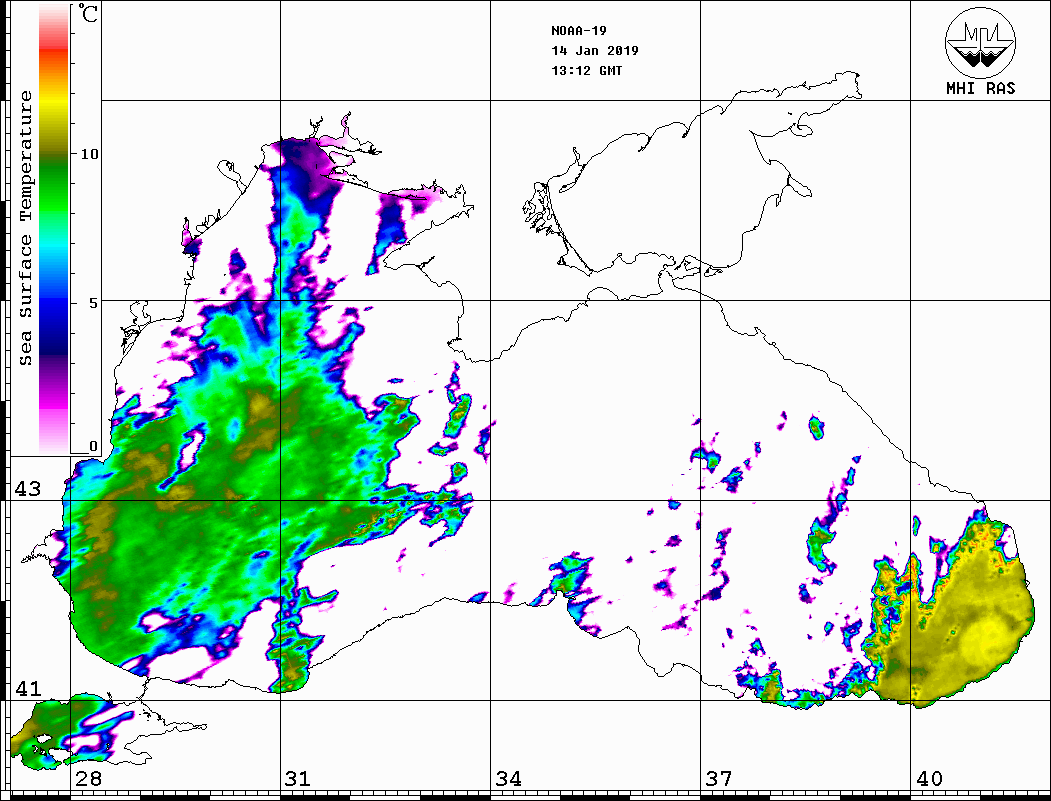This screenshot has height=801, width=1051.
Task: Click the '5' tick on color scale
Action: pyautogui.click(x=93, y=303)
